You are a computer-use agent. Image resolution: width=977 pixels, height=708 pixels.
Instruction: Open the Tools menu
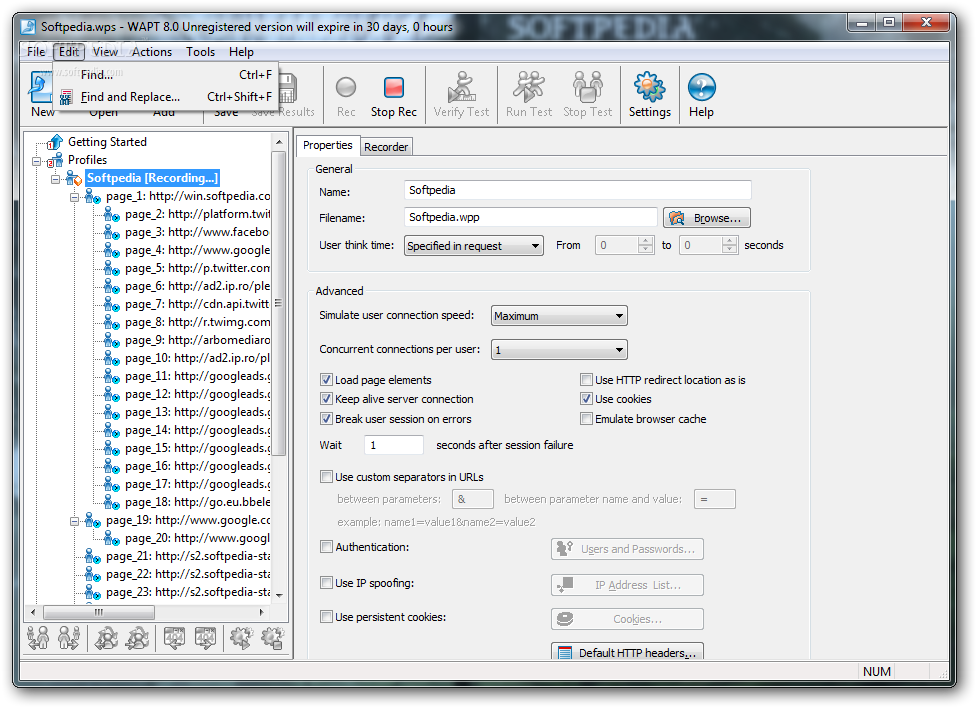tap(200, 52)
